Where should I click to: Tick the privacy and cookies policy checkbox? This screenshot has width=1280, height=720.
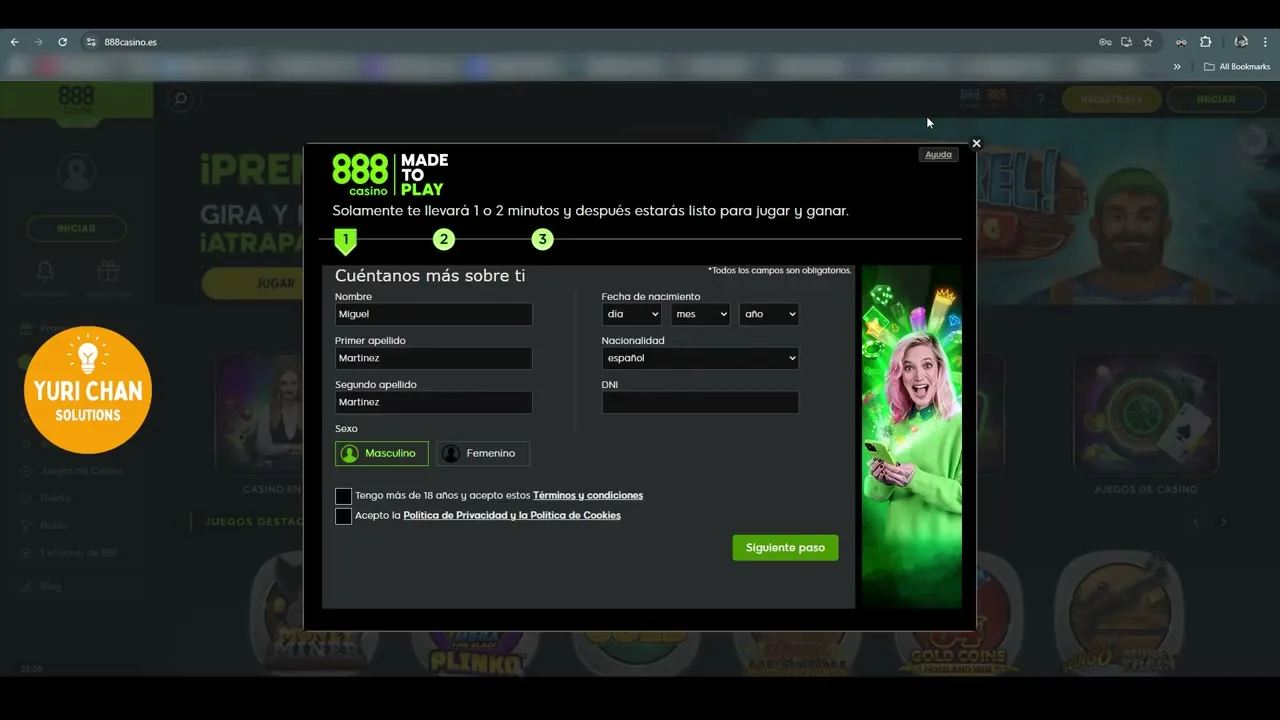343,516
